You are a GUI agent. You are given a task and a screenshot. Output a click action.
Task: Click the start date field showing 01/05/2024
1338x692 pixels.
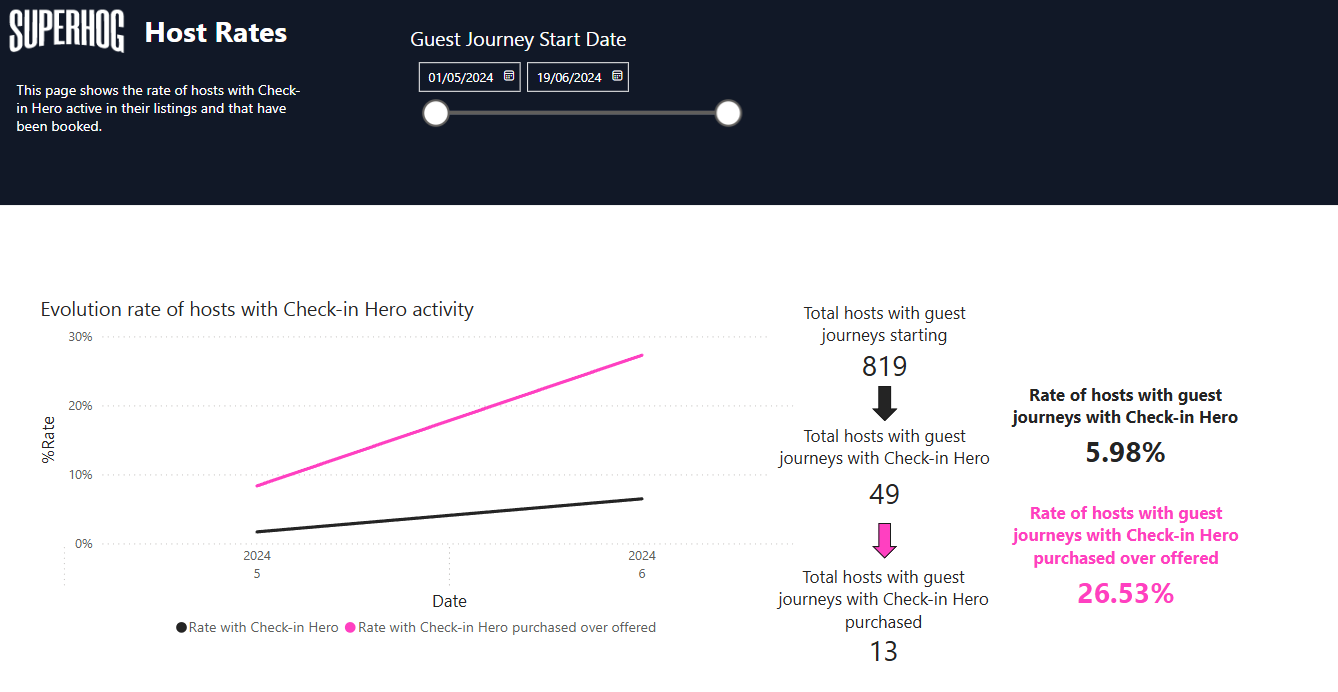(460, 77)
